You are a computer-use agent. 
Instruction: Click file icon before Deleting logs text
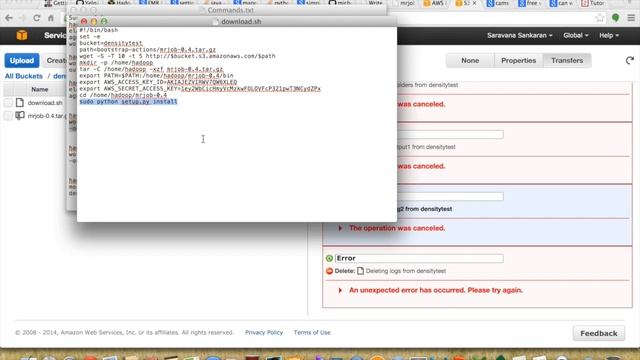(360, 271)
